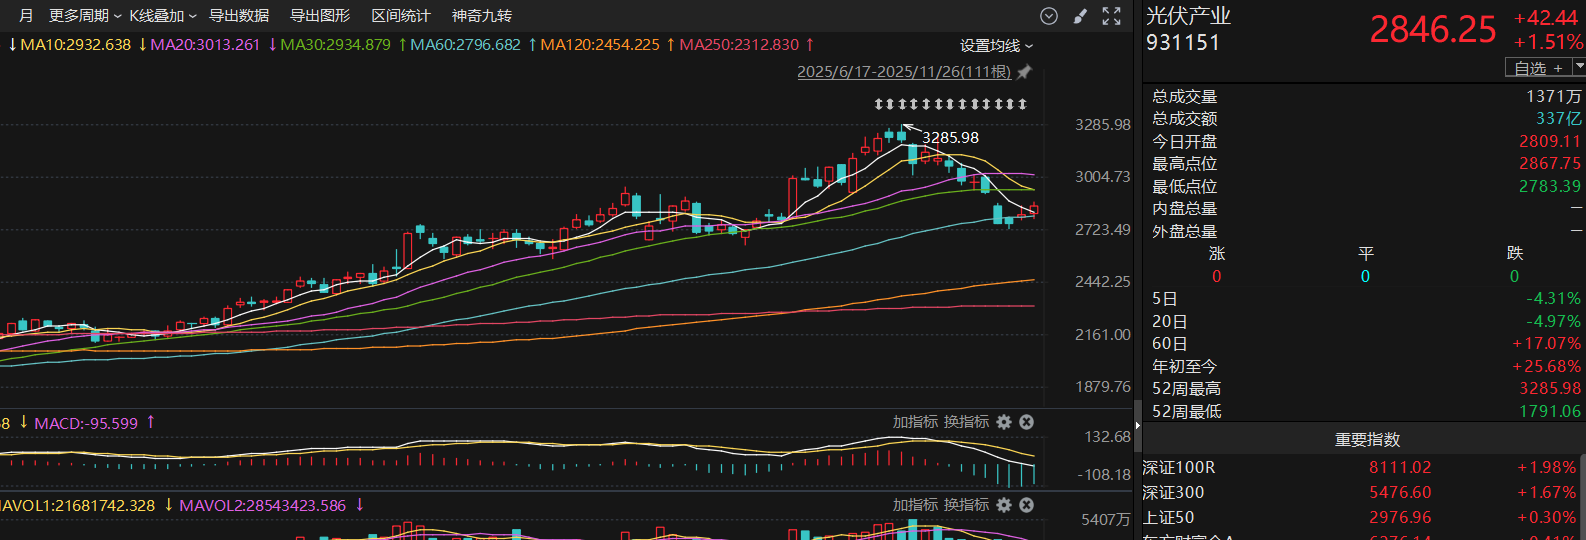The image size is (1586, 540).
Task: Select 神奇九转 indicator
Action: click(482, 16)
